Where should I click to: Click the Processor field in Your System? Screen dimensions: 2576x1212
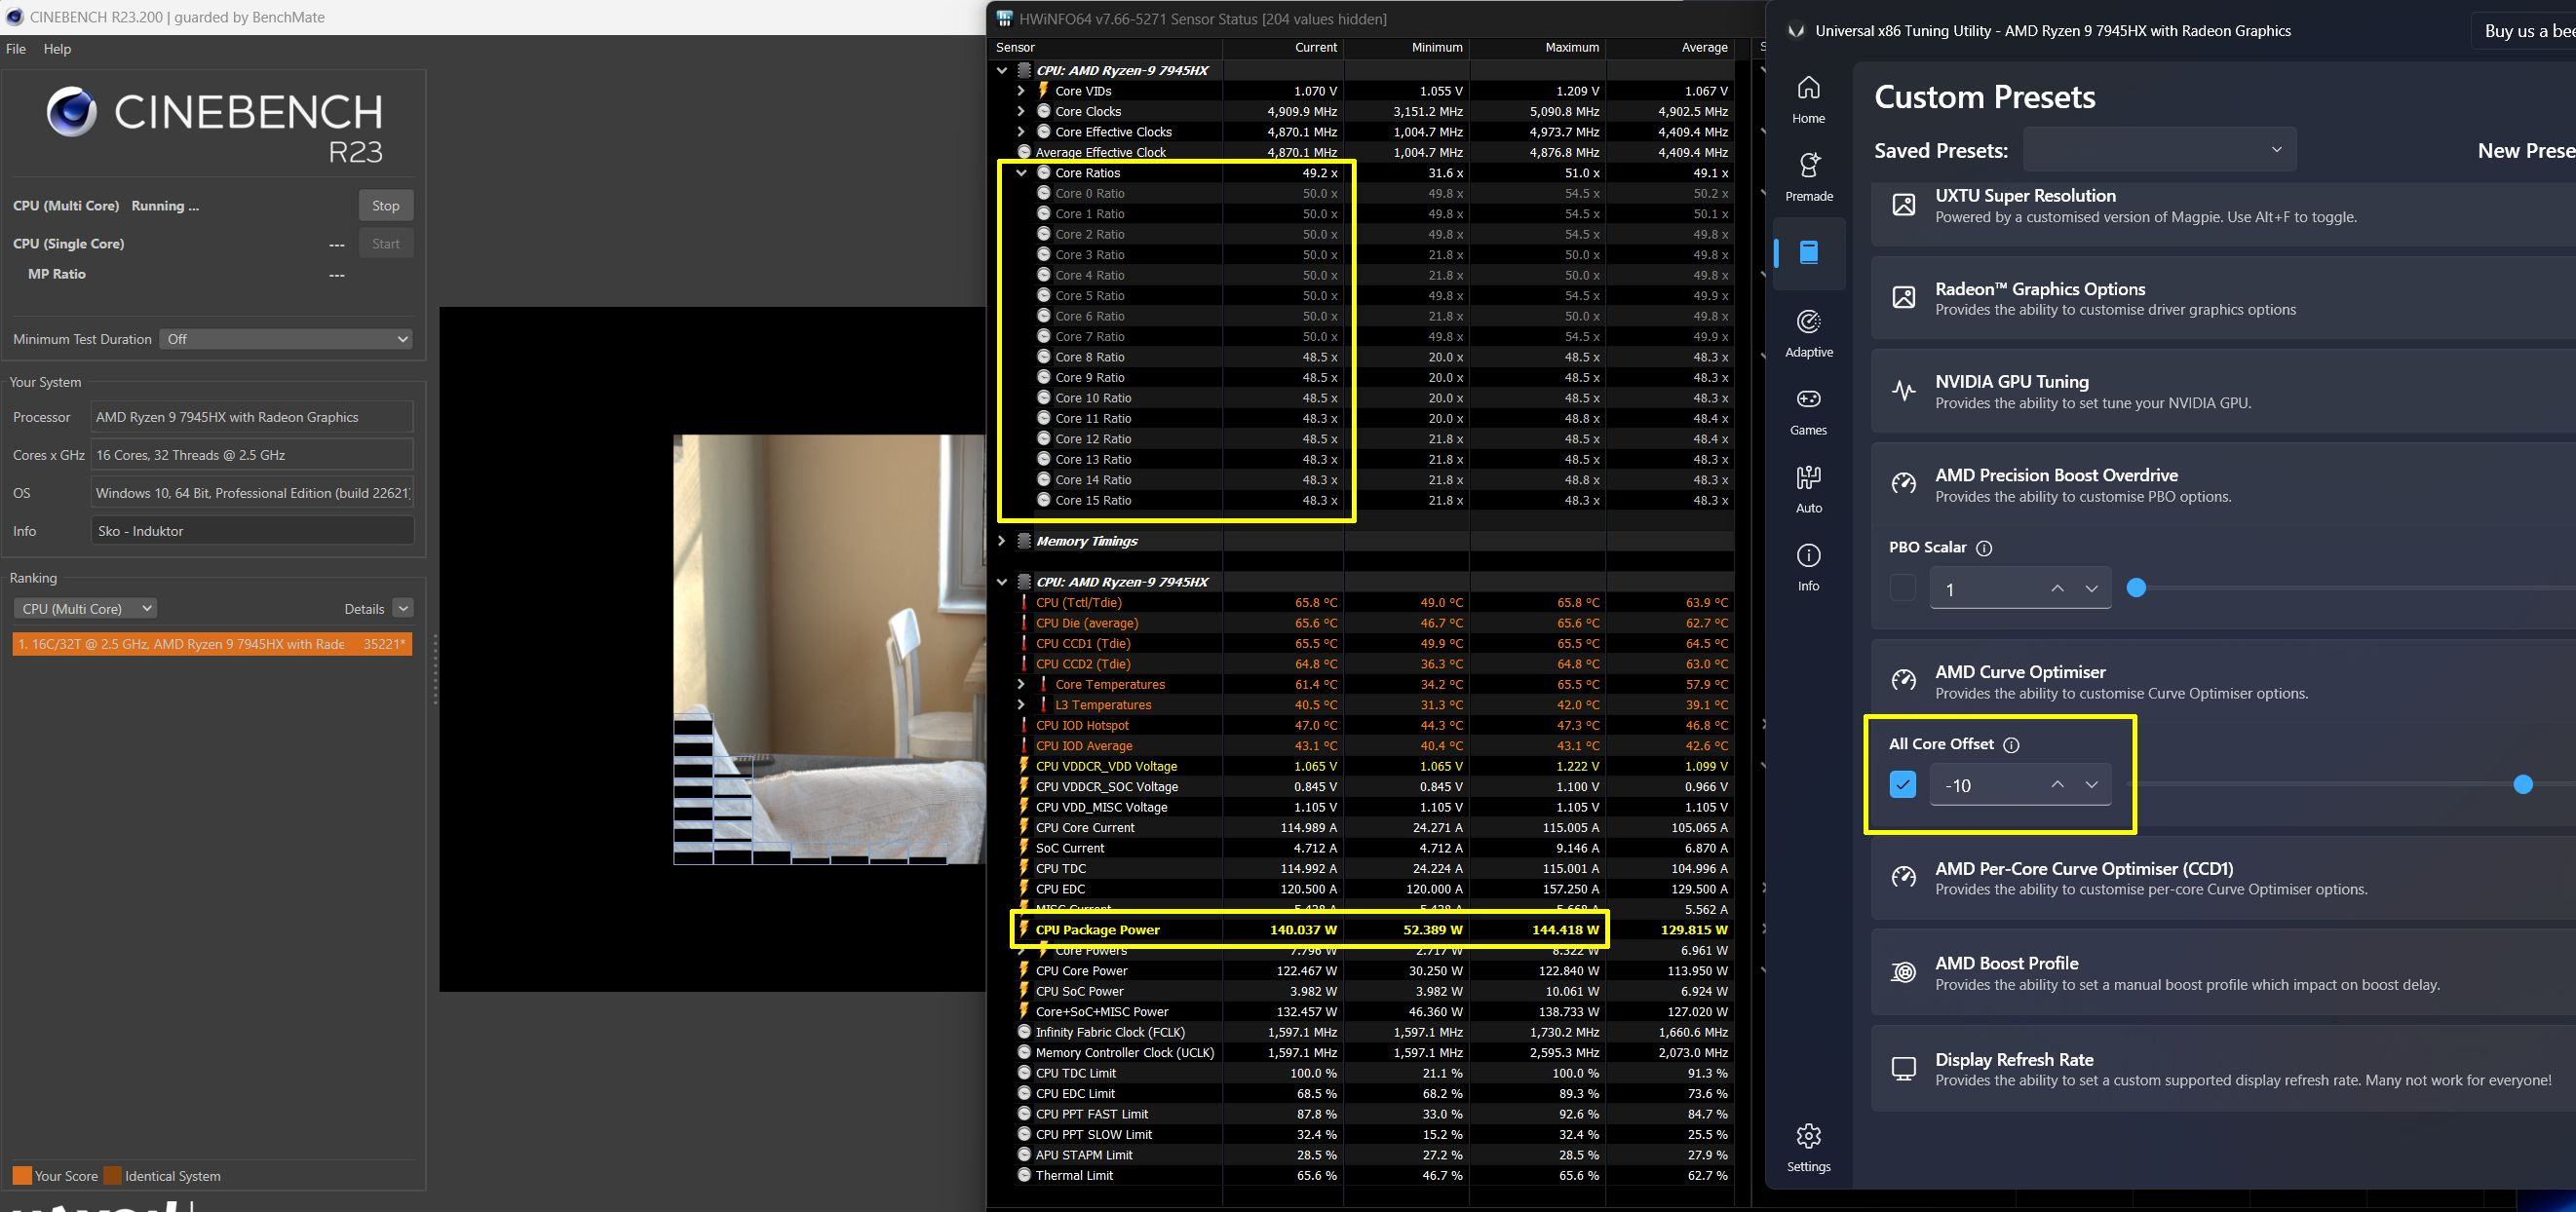click(252, 417)
